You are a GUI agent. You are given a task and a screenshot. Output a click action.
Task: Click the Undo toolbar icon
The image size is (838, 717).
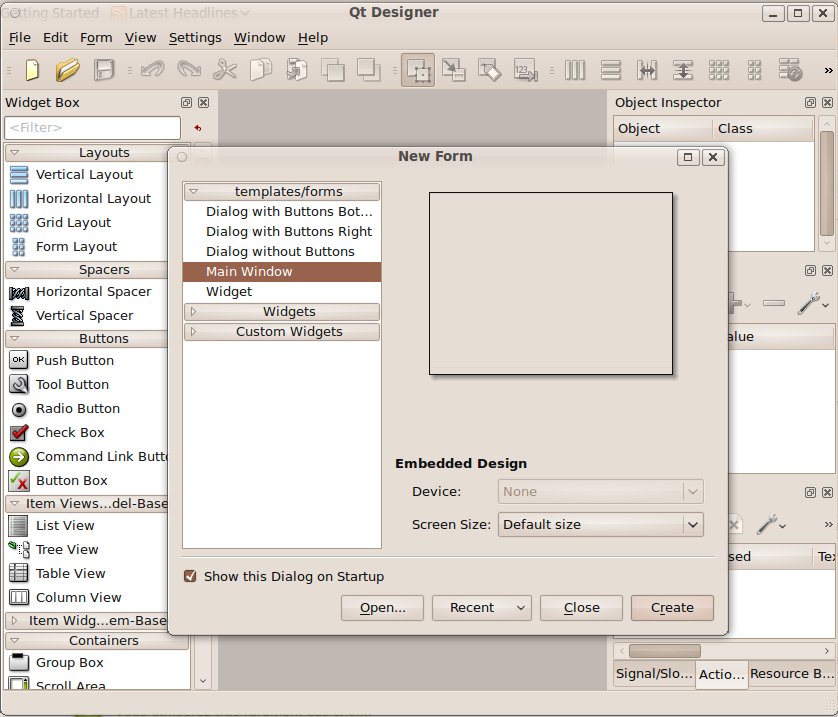coord(152,70)
